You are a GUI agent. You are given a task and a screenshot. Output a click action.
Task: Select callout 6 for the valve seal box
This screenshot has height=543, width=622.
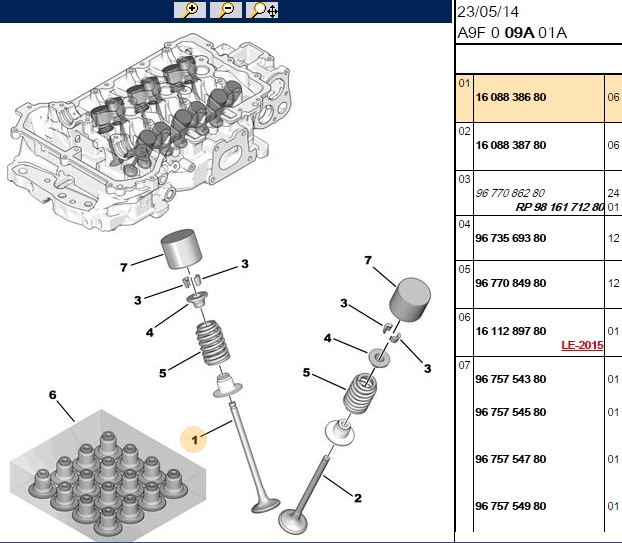(52, 395)
